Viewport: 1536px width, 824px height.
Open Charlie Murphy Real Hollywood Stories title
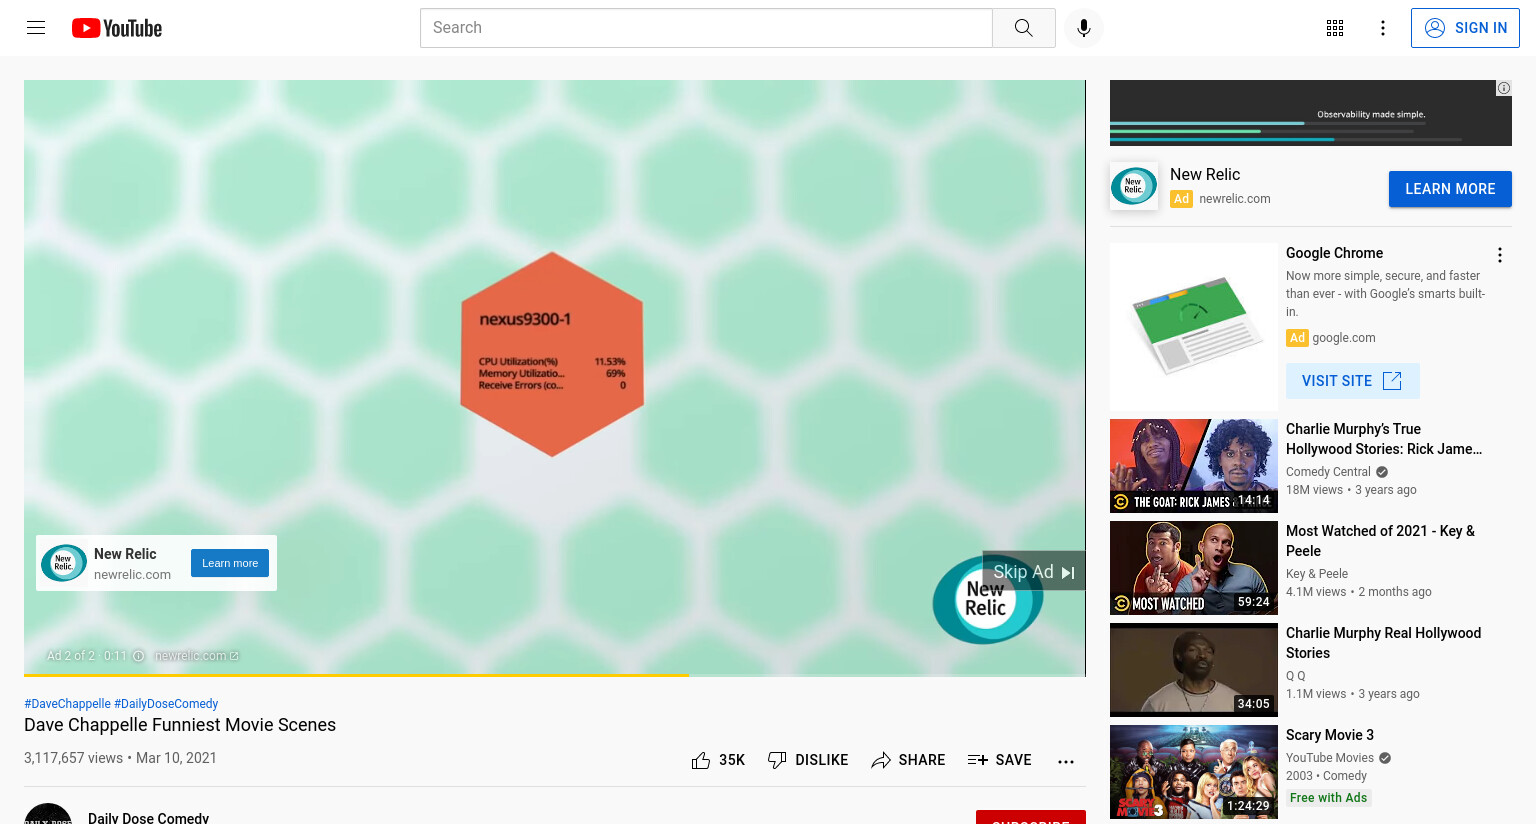coord(1383,643)
